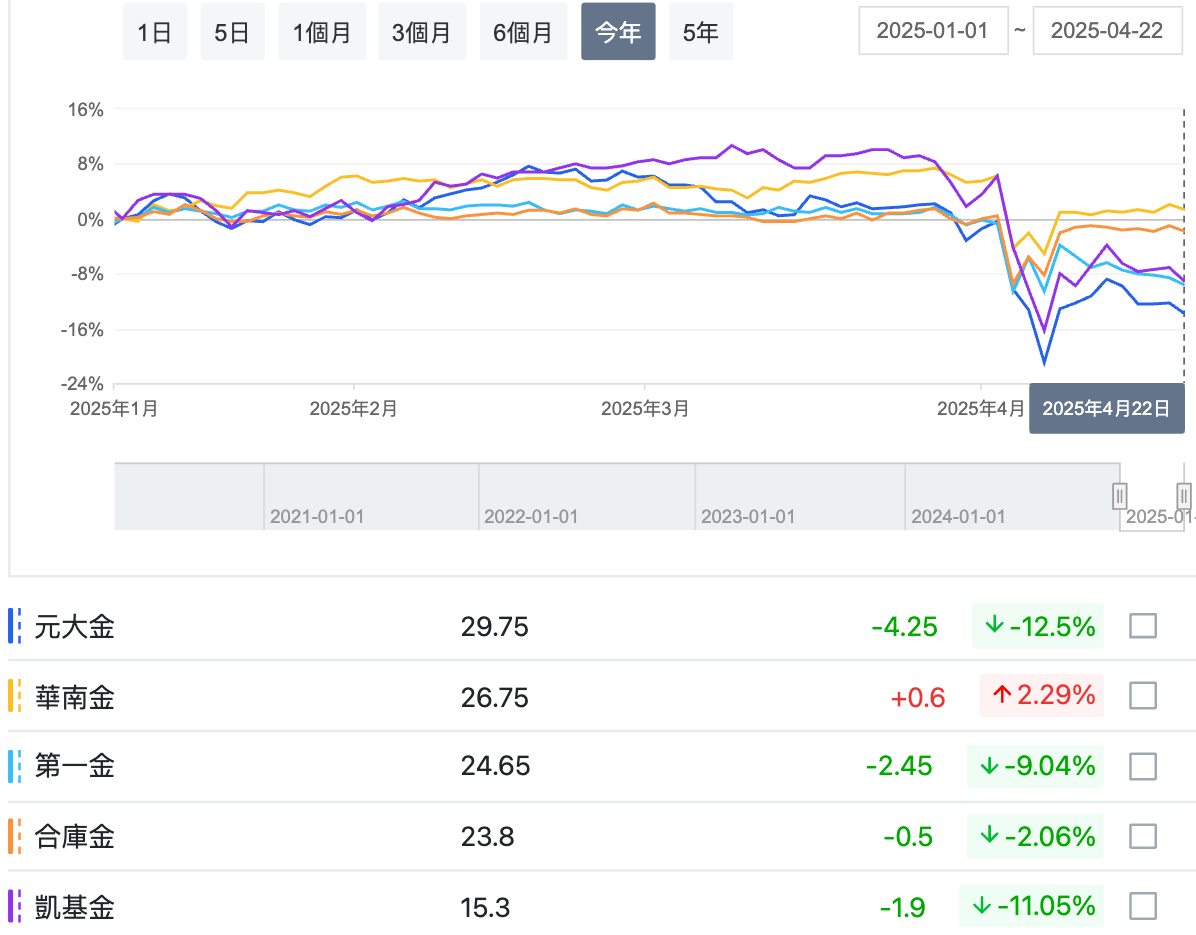Grab the left navigator range handle

[1119, 496]
